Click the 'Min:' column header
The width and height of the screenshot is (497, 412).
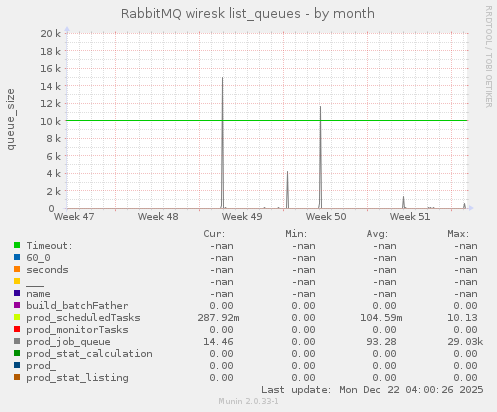296,234
